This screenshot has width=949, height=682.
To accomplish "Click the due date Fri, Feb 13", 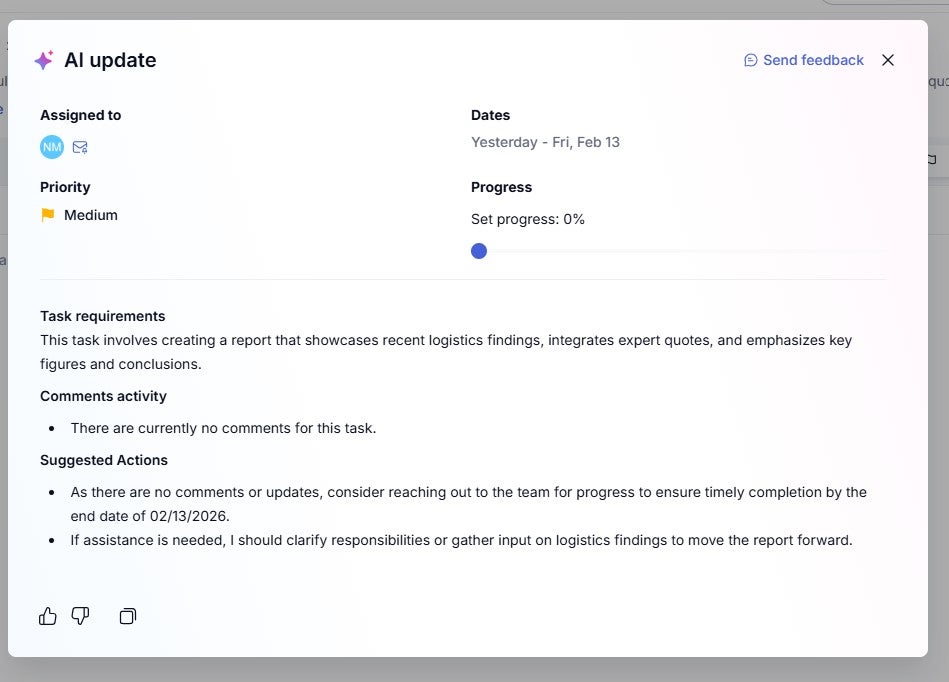I will (585, 141).
